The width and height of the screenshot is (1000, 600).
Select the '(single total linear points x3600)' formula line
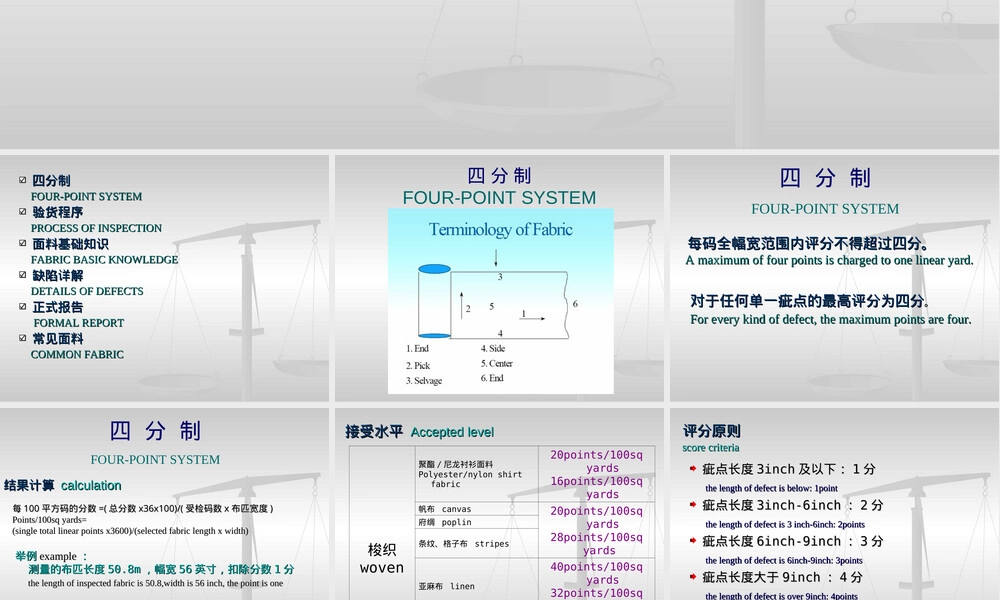[130, 531]
